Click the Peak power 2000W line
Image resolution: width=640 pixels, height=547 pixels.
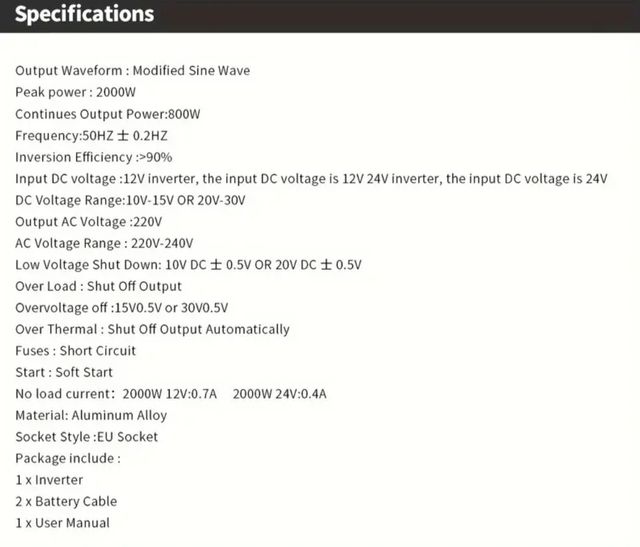tap(76, 92)
